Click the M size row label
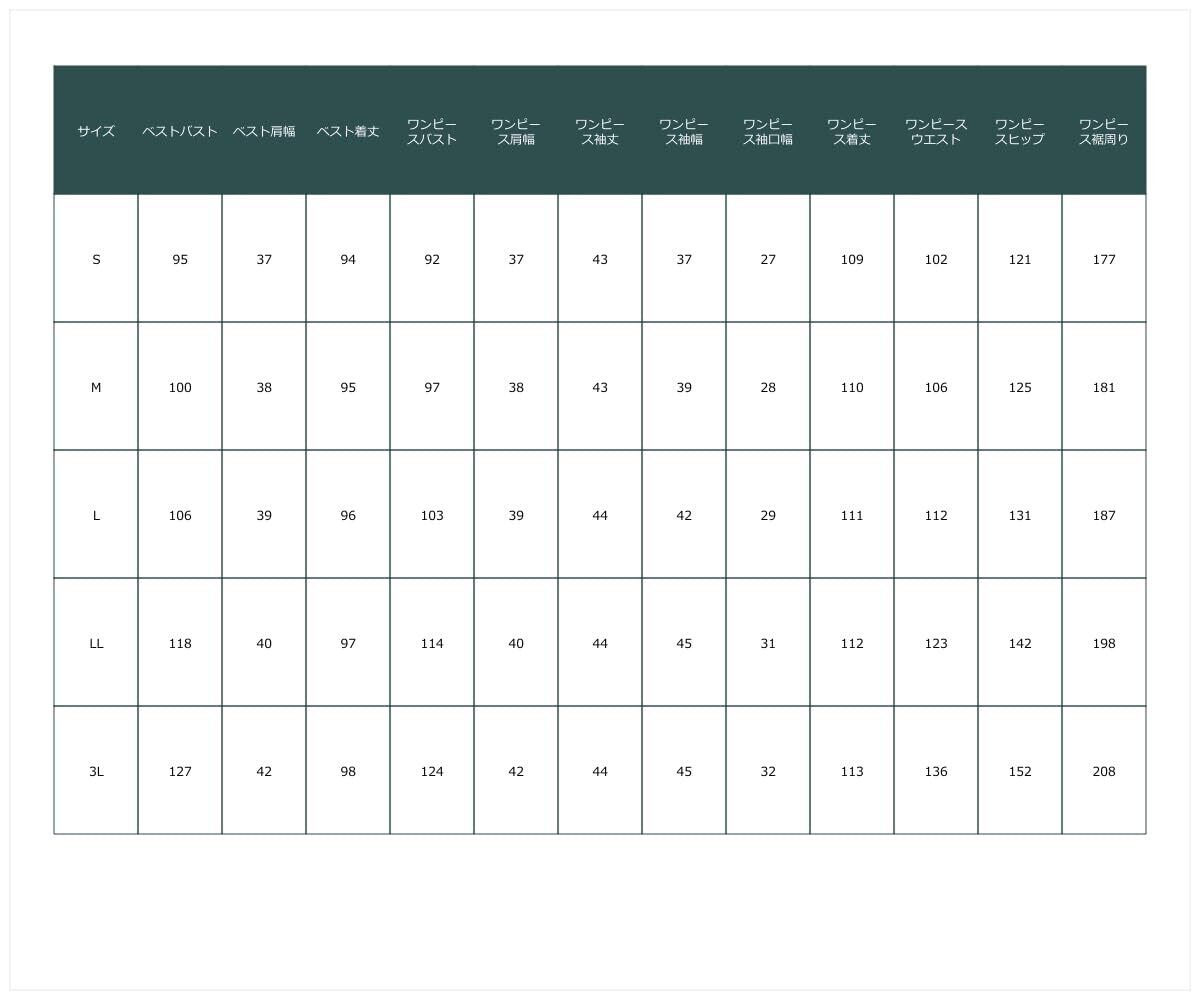The width and height of the screenshot is (1200, 1000). click(x=96, y=387)
